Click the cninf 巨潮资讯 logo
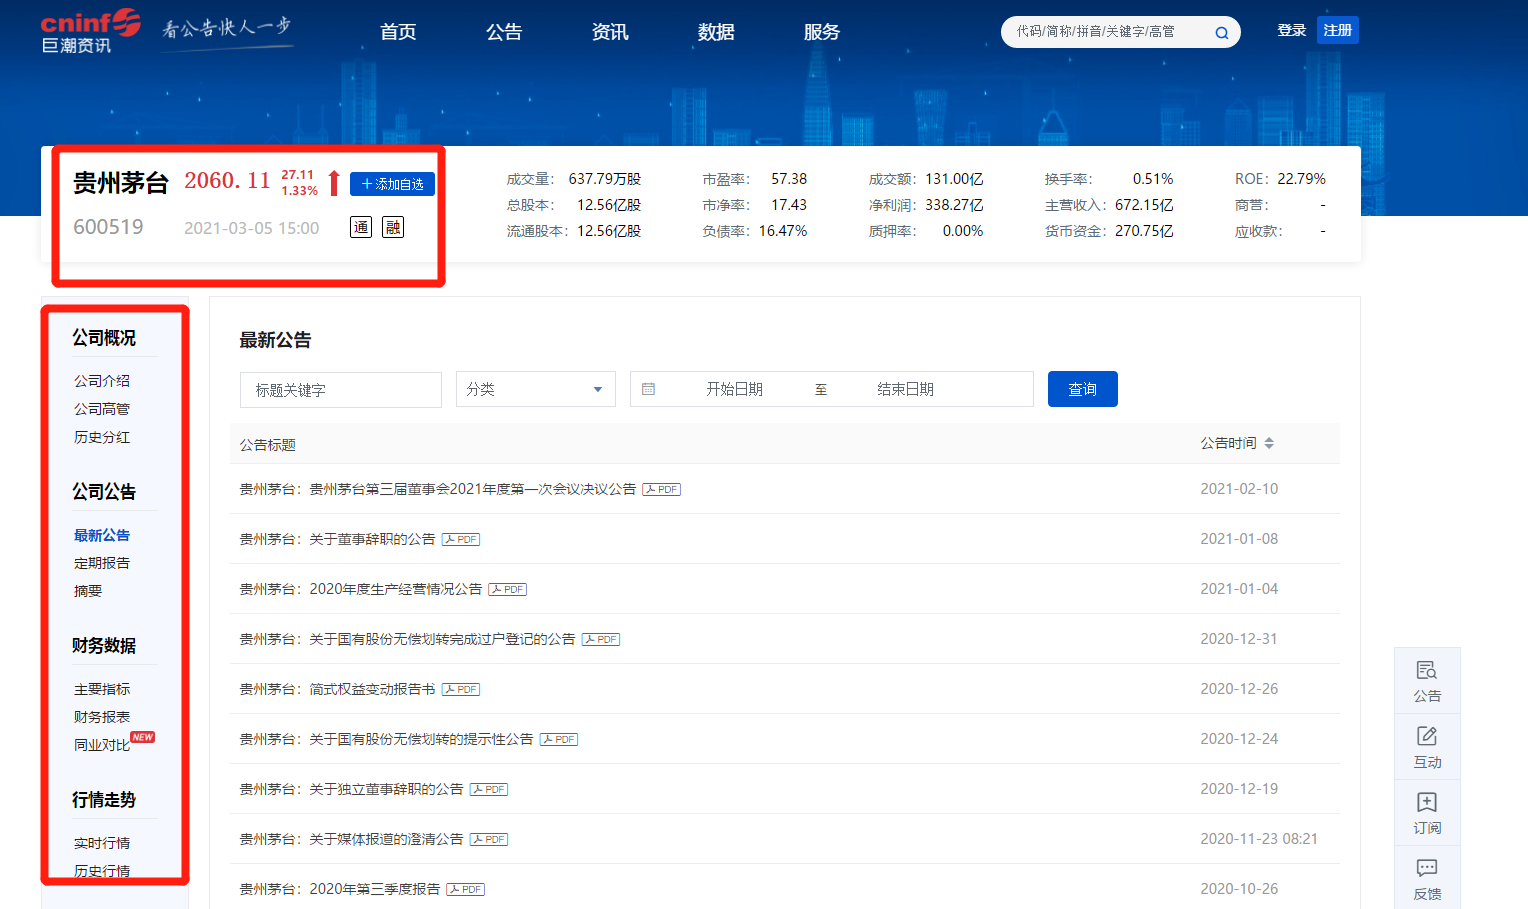This screenshot has width=1528, height=909. coord(90,31)
